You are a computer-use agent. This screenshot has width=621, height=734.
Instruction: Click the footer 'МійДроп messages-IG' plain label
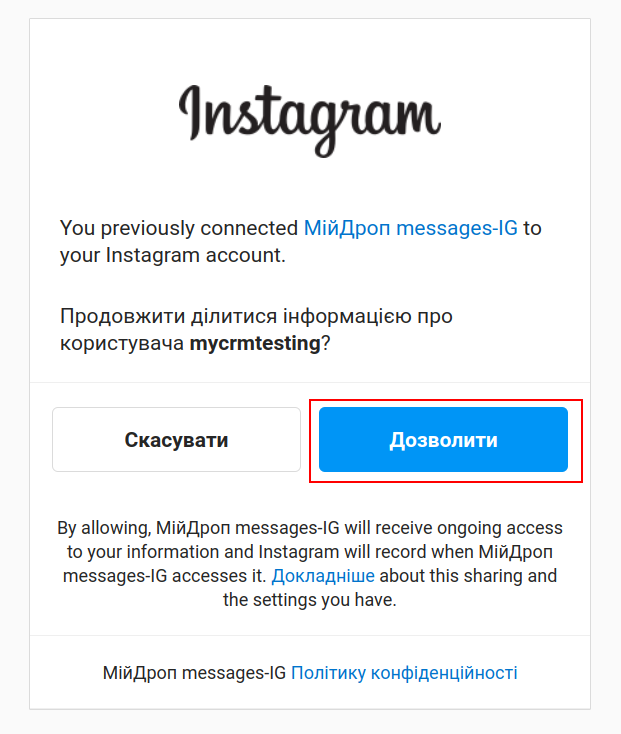coord(194,673)
